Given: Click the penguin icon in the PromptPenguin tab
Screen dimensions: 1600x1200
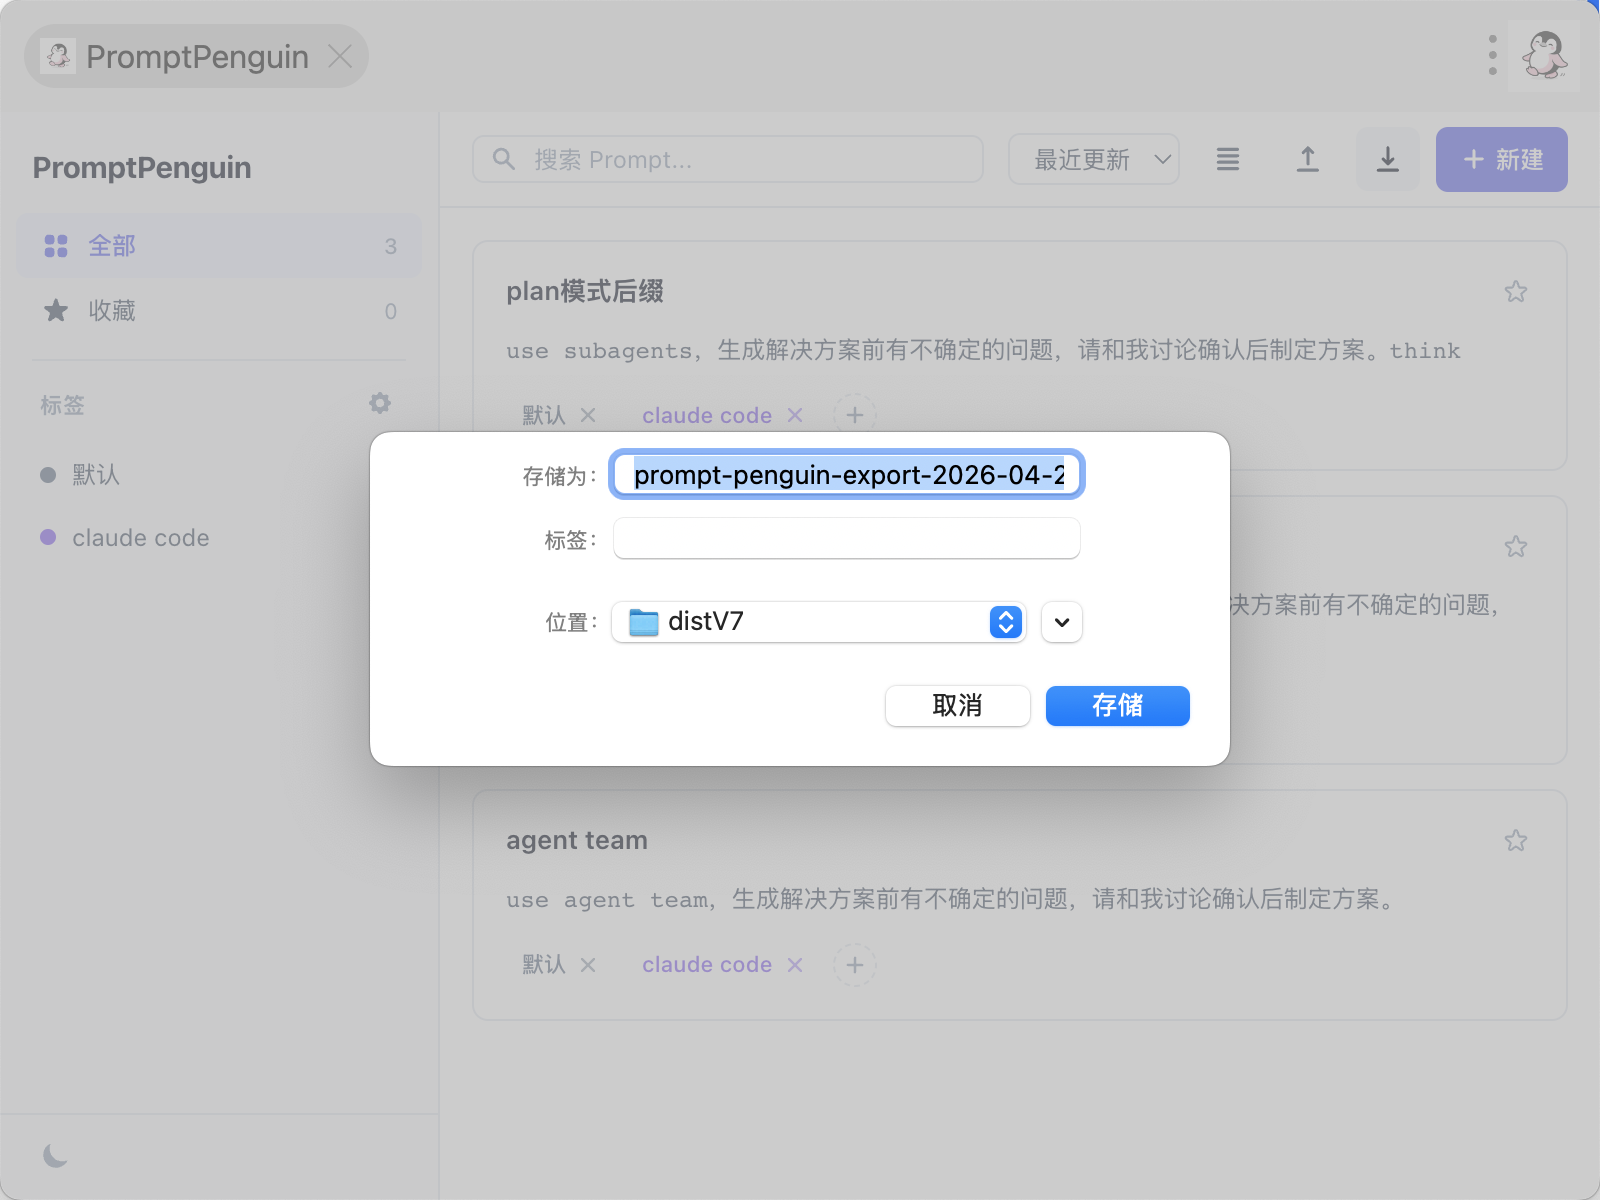Looking at the screenshot, I should [58, 56].
